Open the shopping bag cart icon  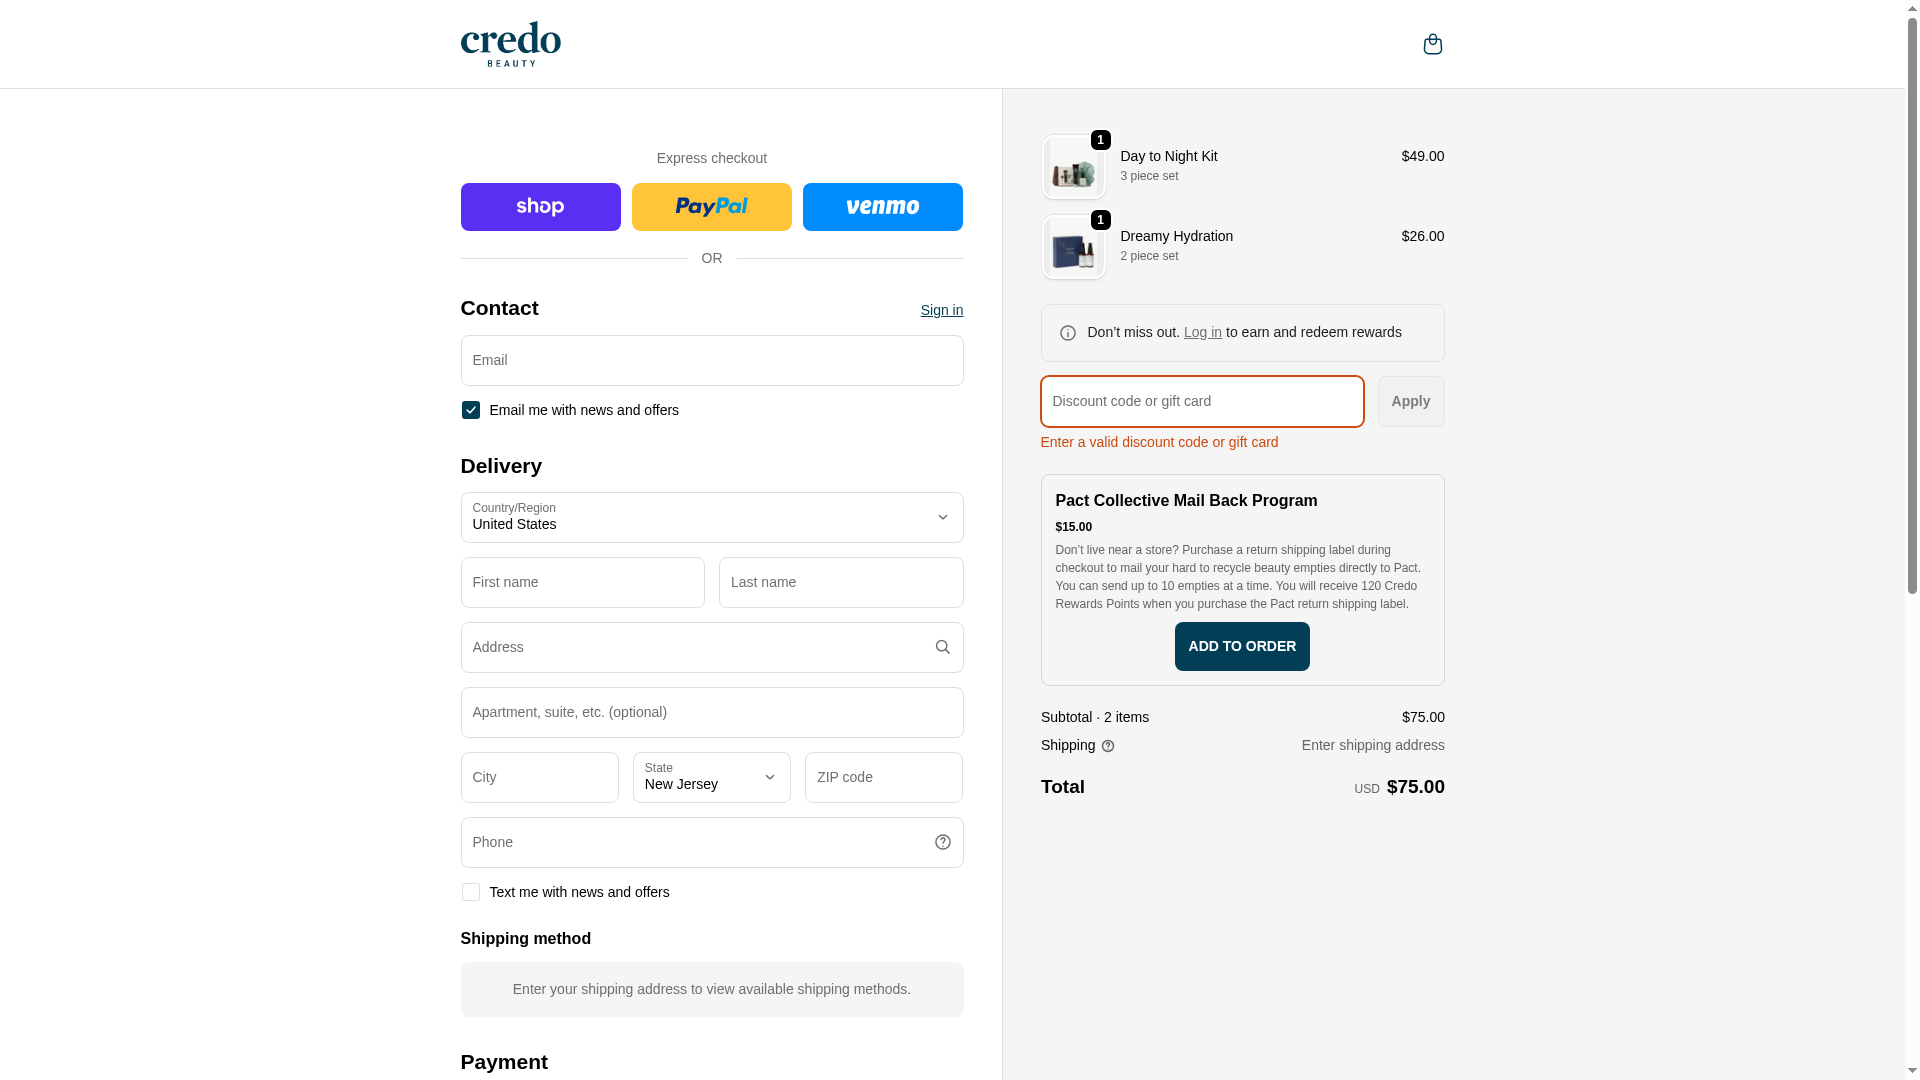coord(1432,44)
